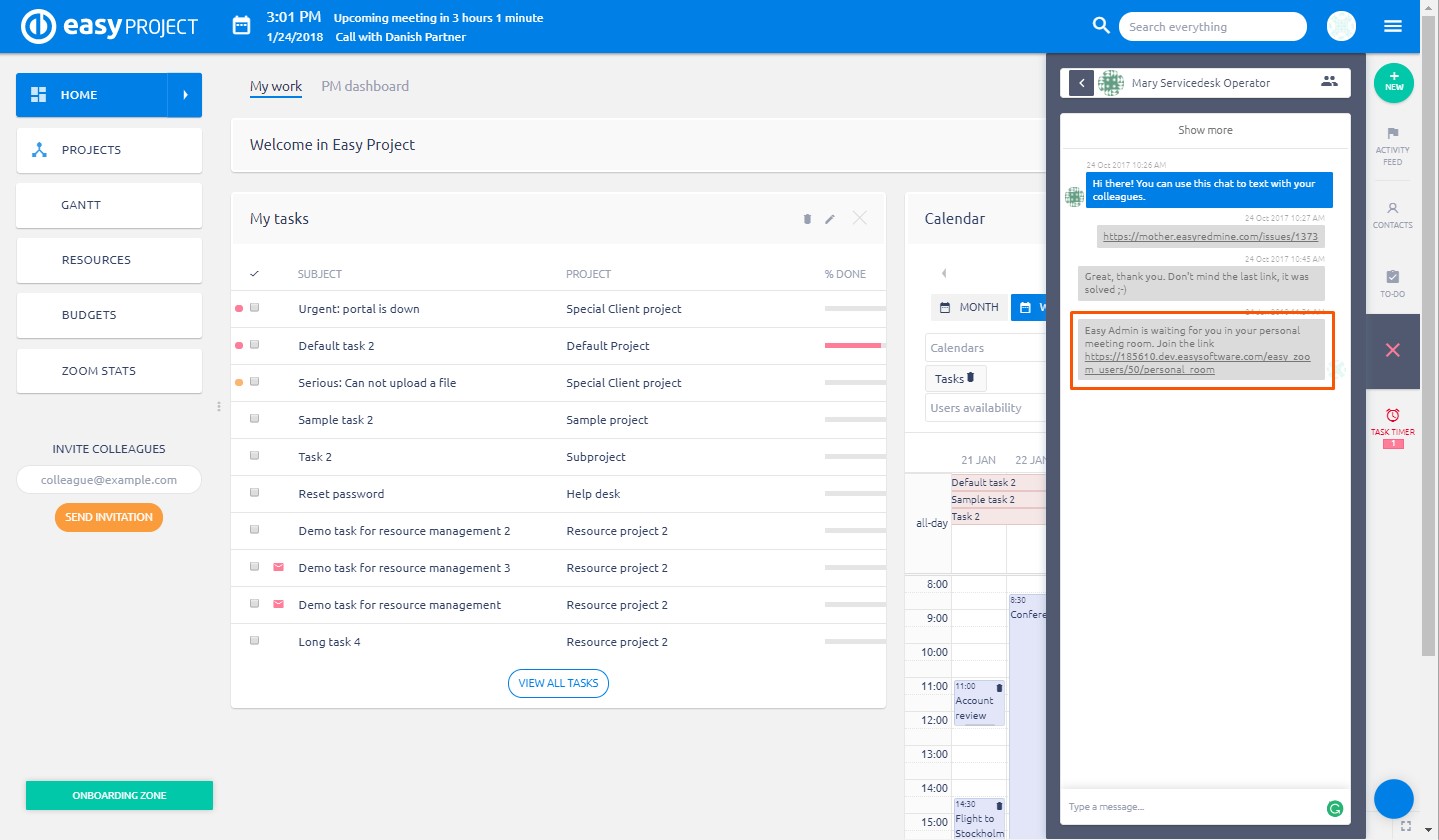Check the box for Sample task 2
The height and width of the screenshot is (840, 1439).
(x=255, y=419)
